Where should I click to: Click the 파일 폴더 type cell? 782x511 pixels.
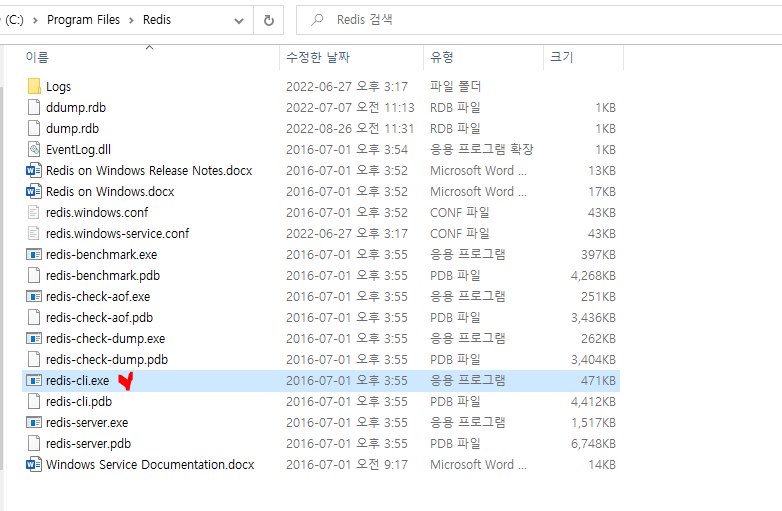pos(455,86)
